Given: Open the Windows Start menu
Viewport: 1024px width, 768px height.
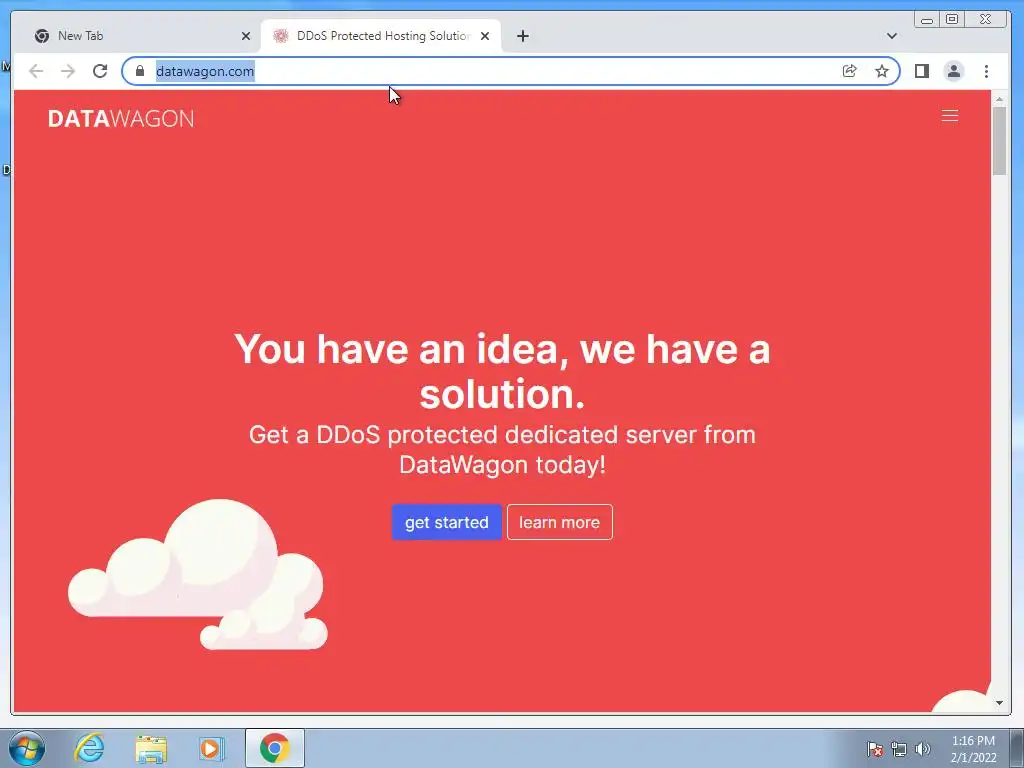Looking at the screenshot, I should point(27,748).
